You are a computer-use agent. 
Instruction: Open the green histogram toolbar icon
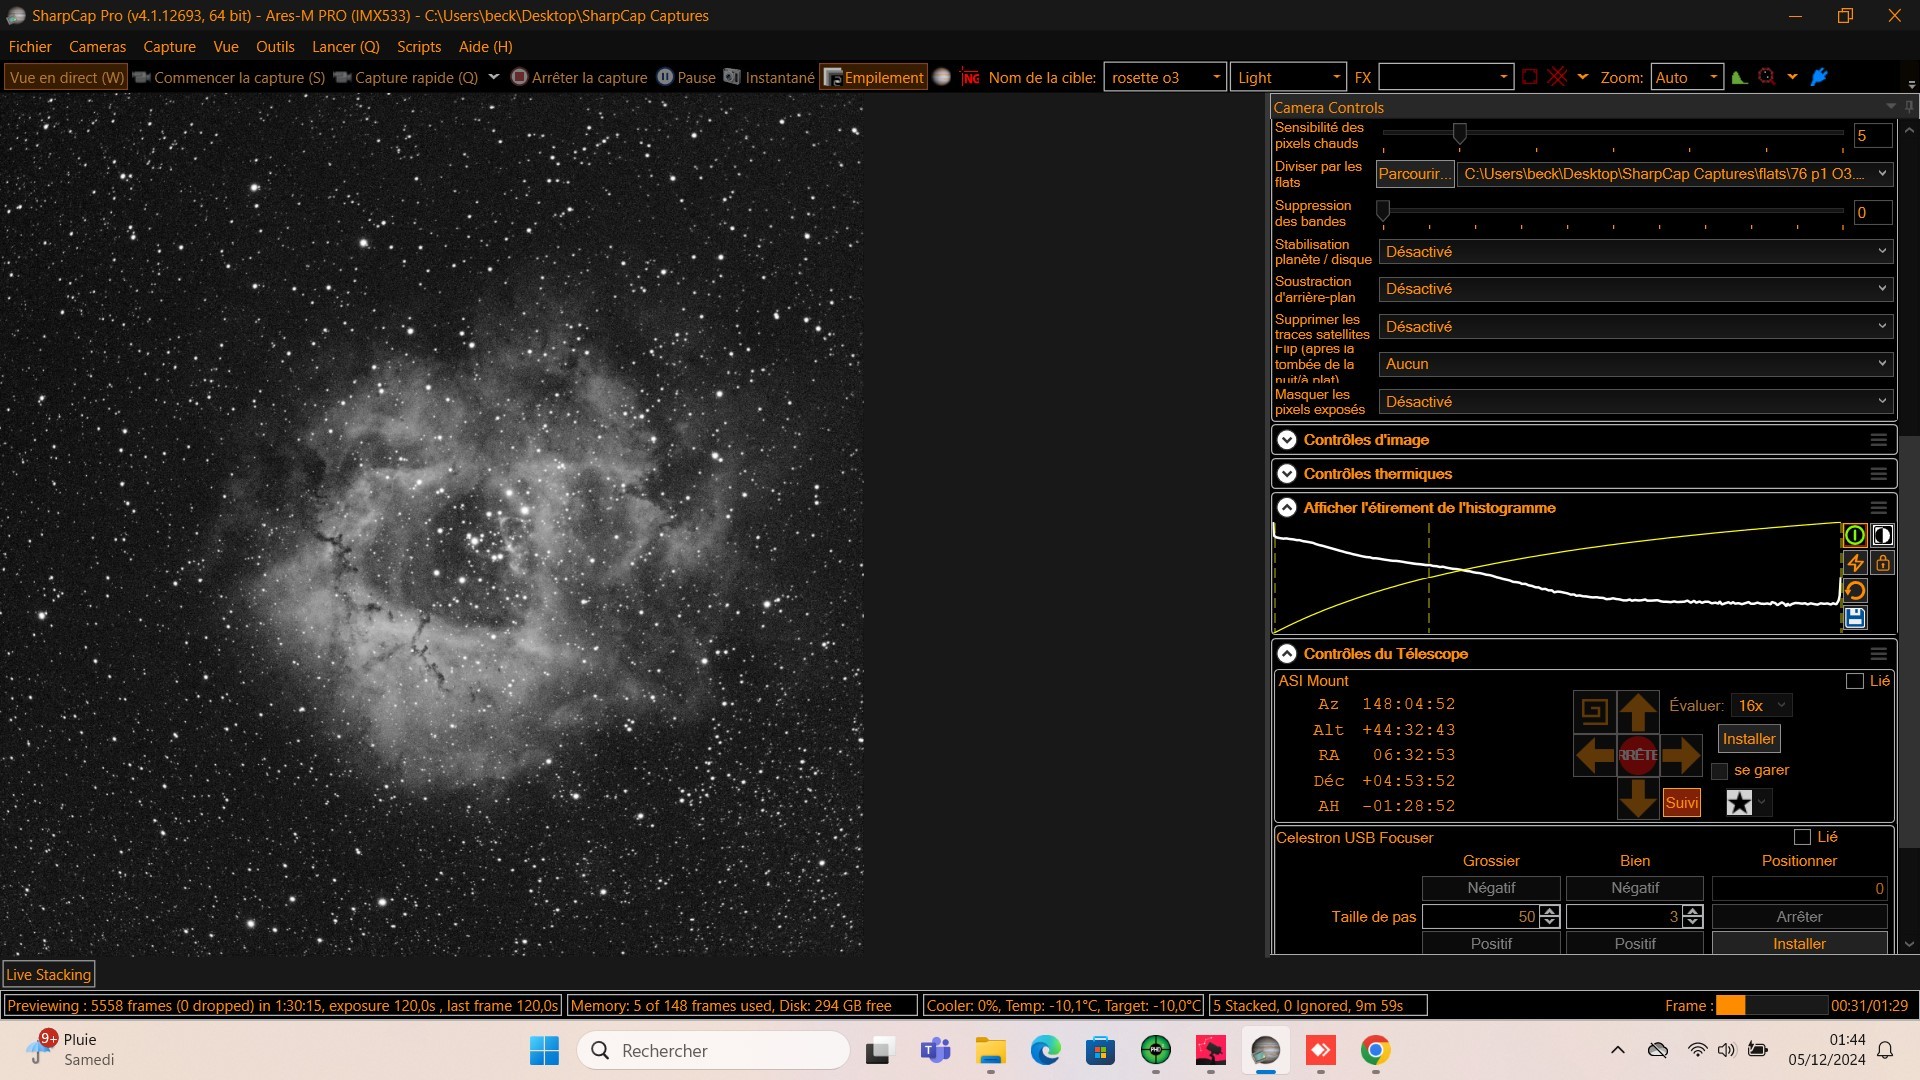tap(1740, 77)
